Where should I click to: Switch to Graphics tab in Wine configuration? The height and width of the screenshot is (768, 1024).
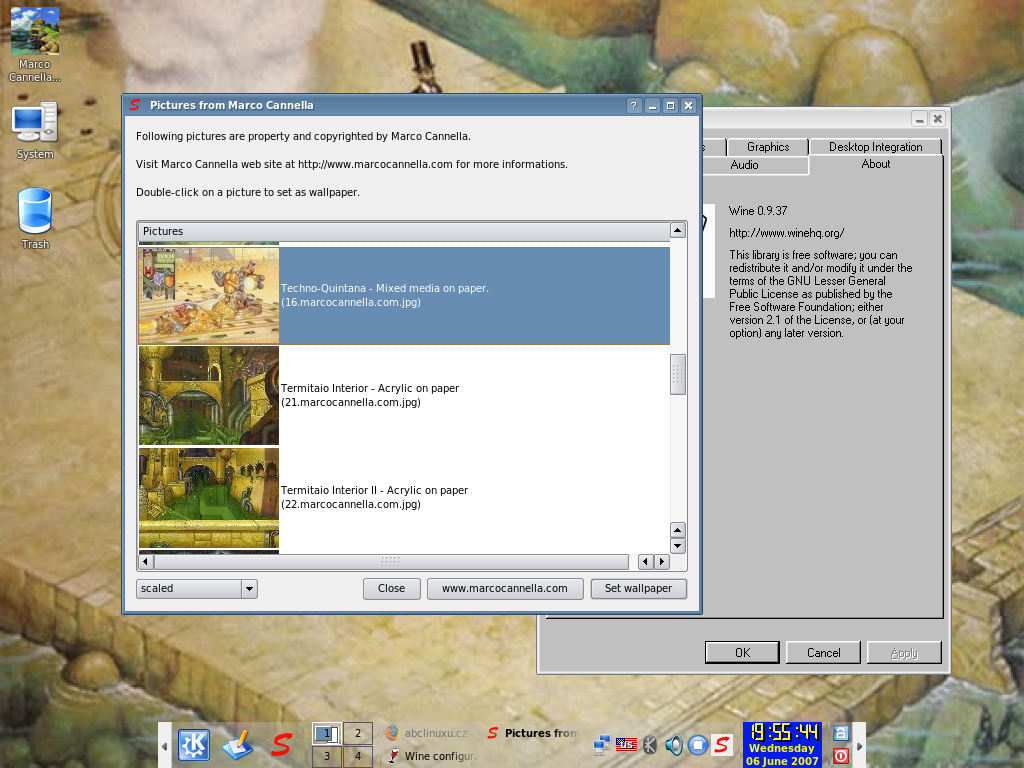(768, 147)
